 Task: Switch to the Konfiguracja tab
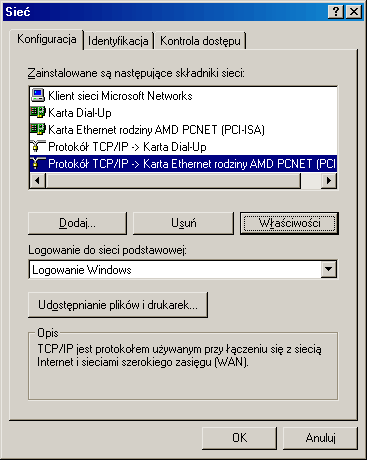click(x=47, y=39)
